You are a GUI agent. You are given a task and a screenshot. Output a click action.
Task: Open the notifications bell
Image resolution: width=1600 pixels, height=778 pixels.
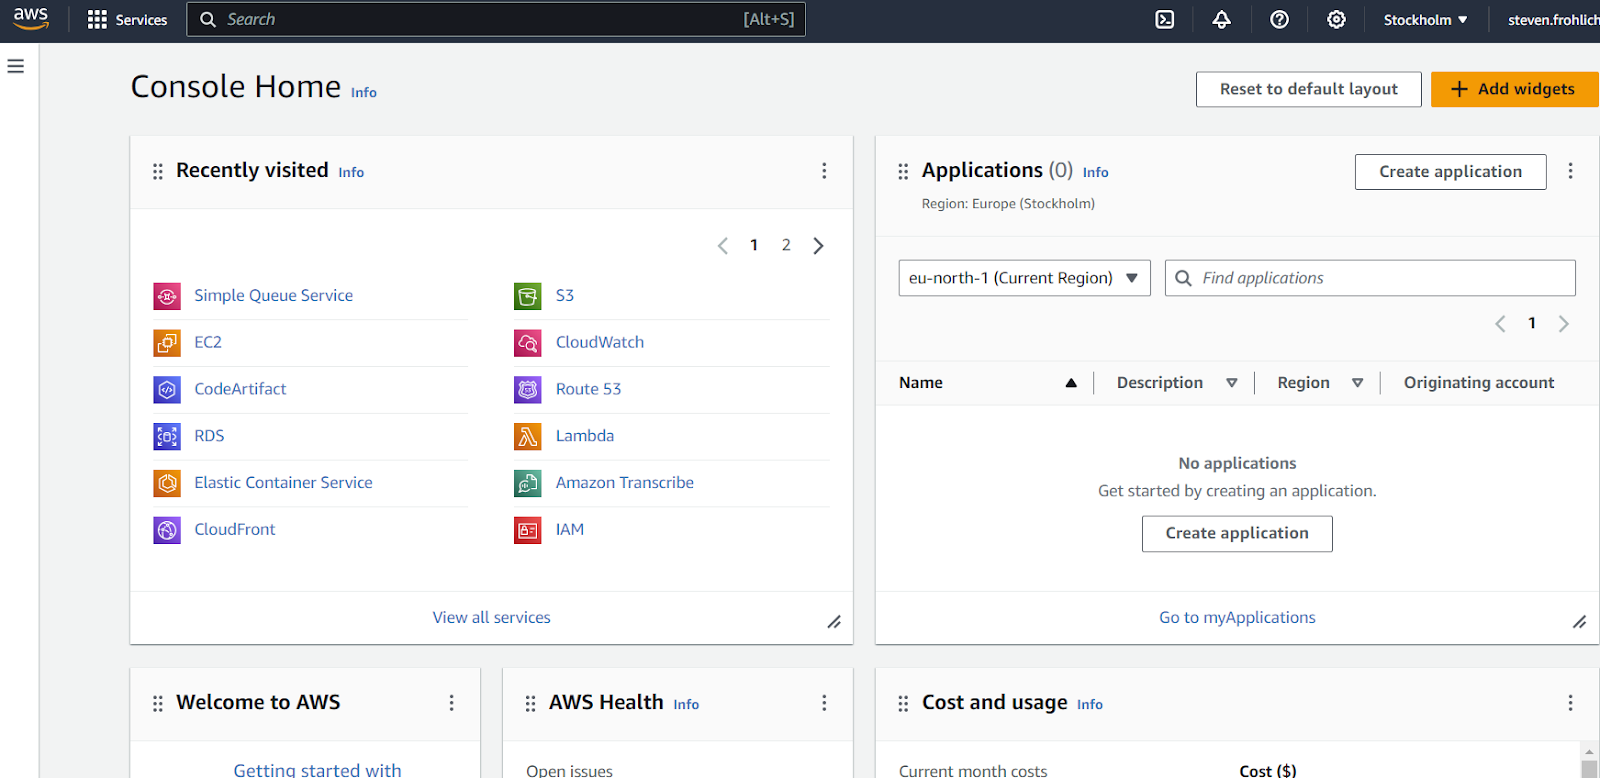click(x=1222, y=20)
